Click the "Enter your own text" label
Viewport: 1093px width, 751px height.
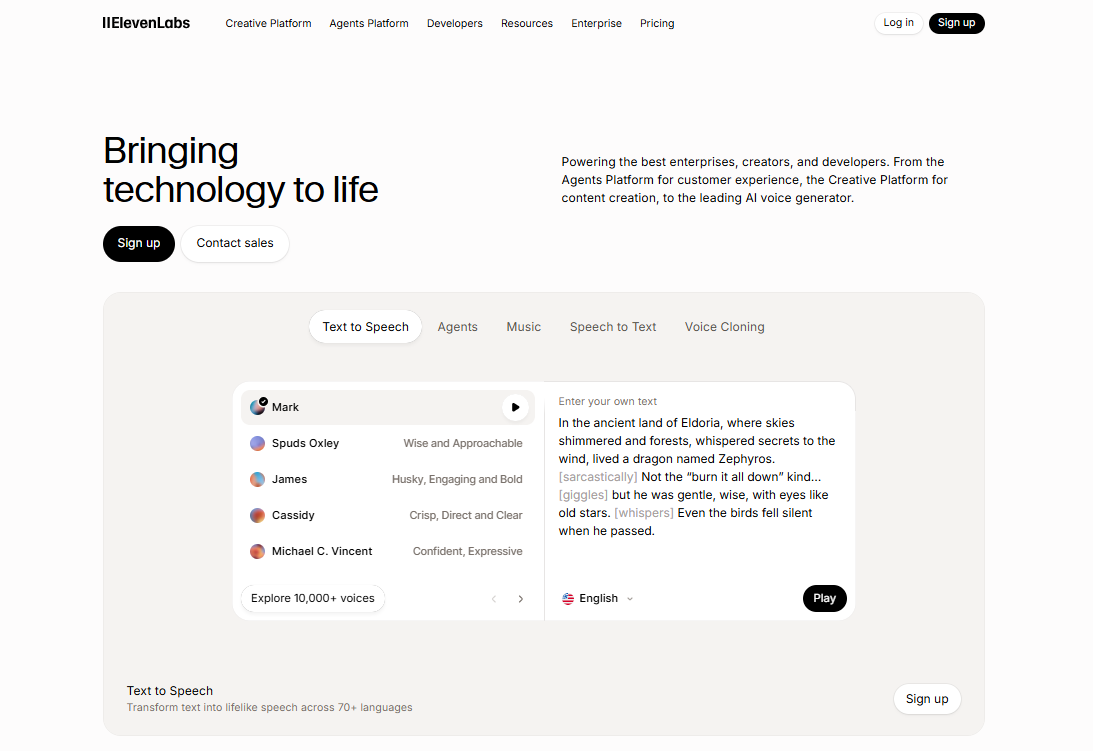tap(608, 402)
